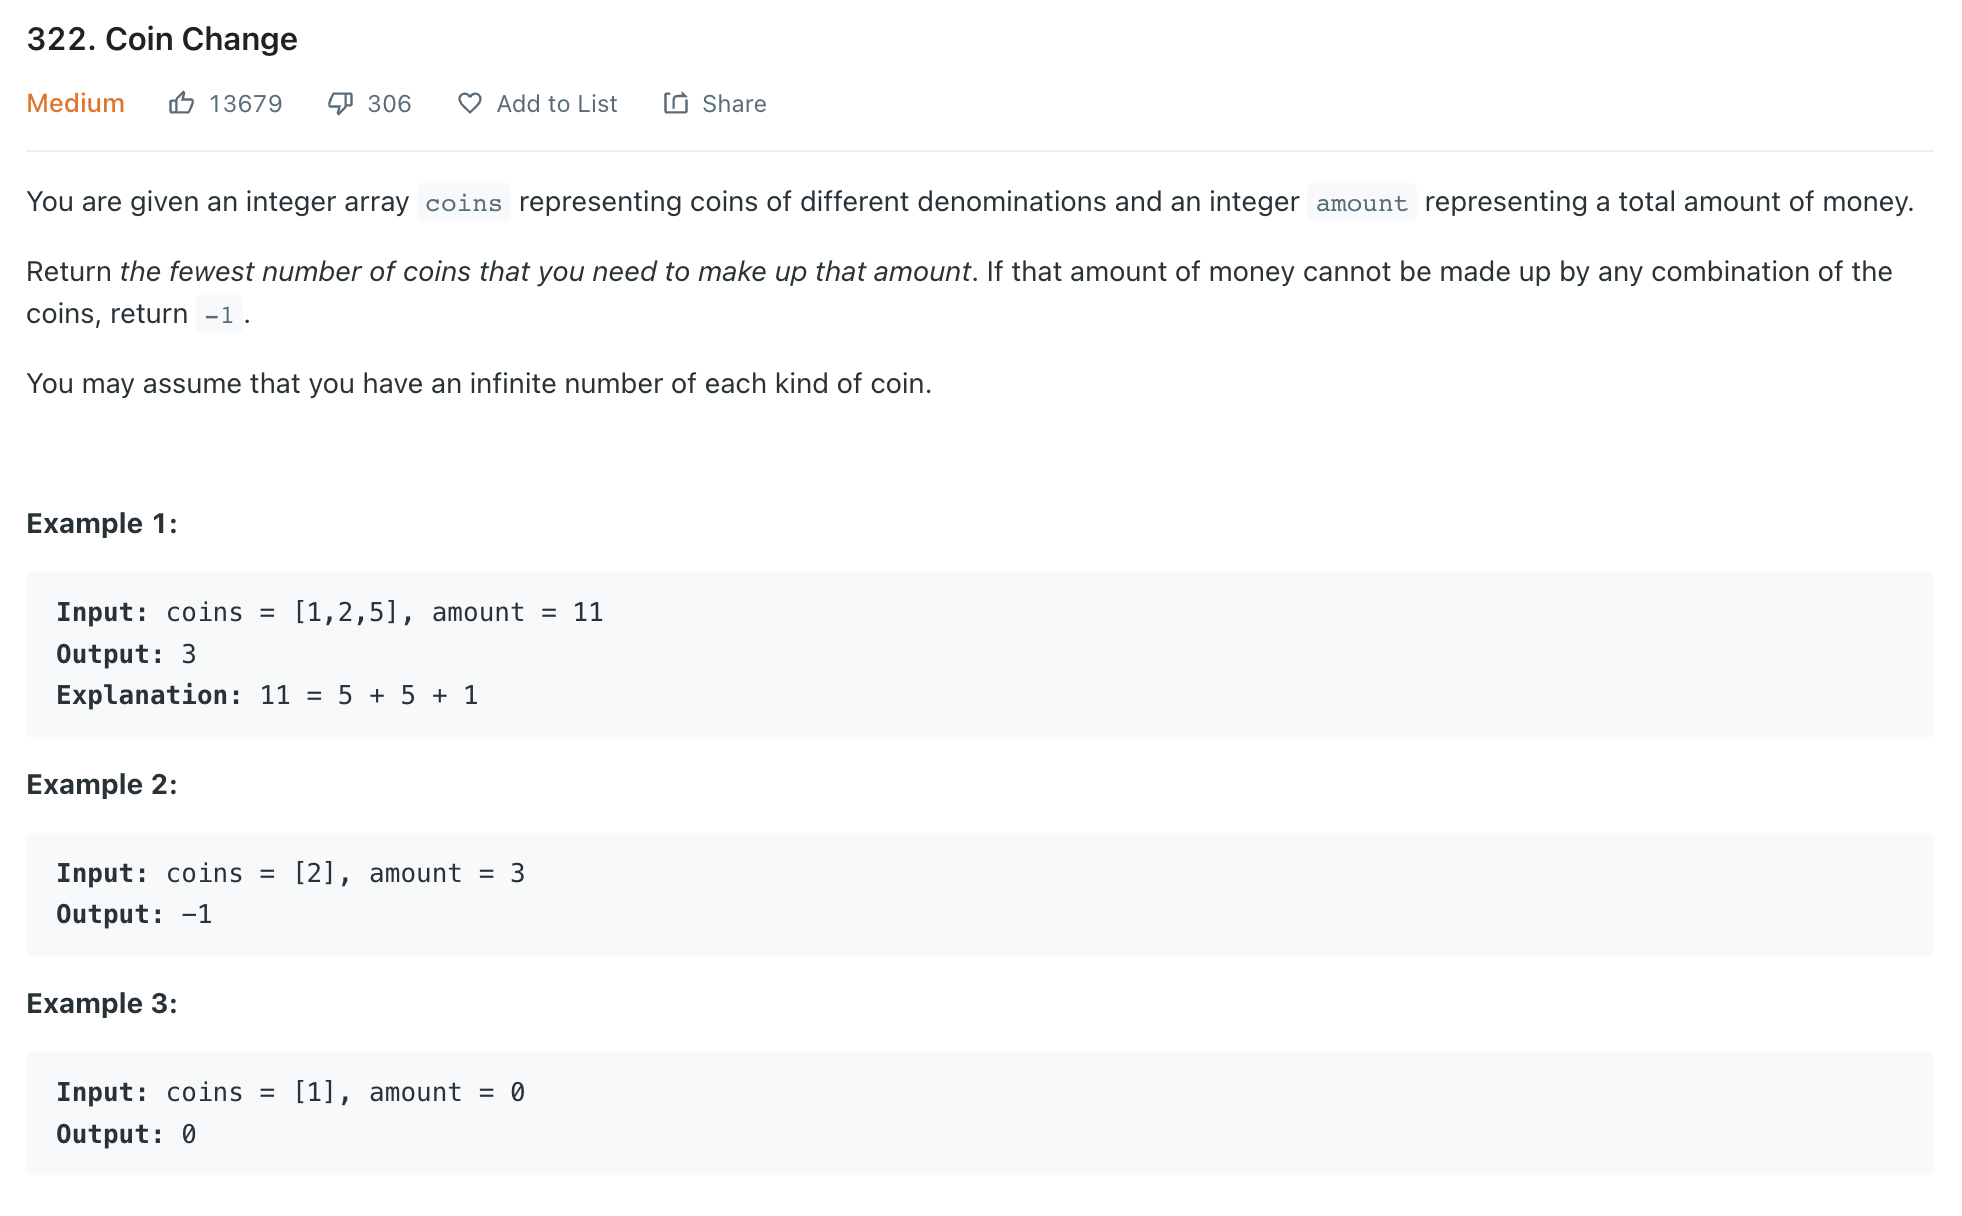The image size is (1962, 1216).
Task: Click the upvote count 13679
Action: [x=245, y=104]
